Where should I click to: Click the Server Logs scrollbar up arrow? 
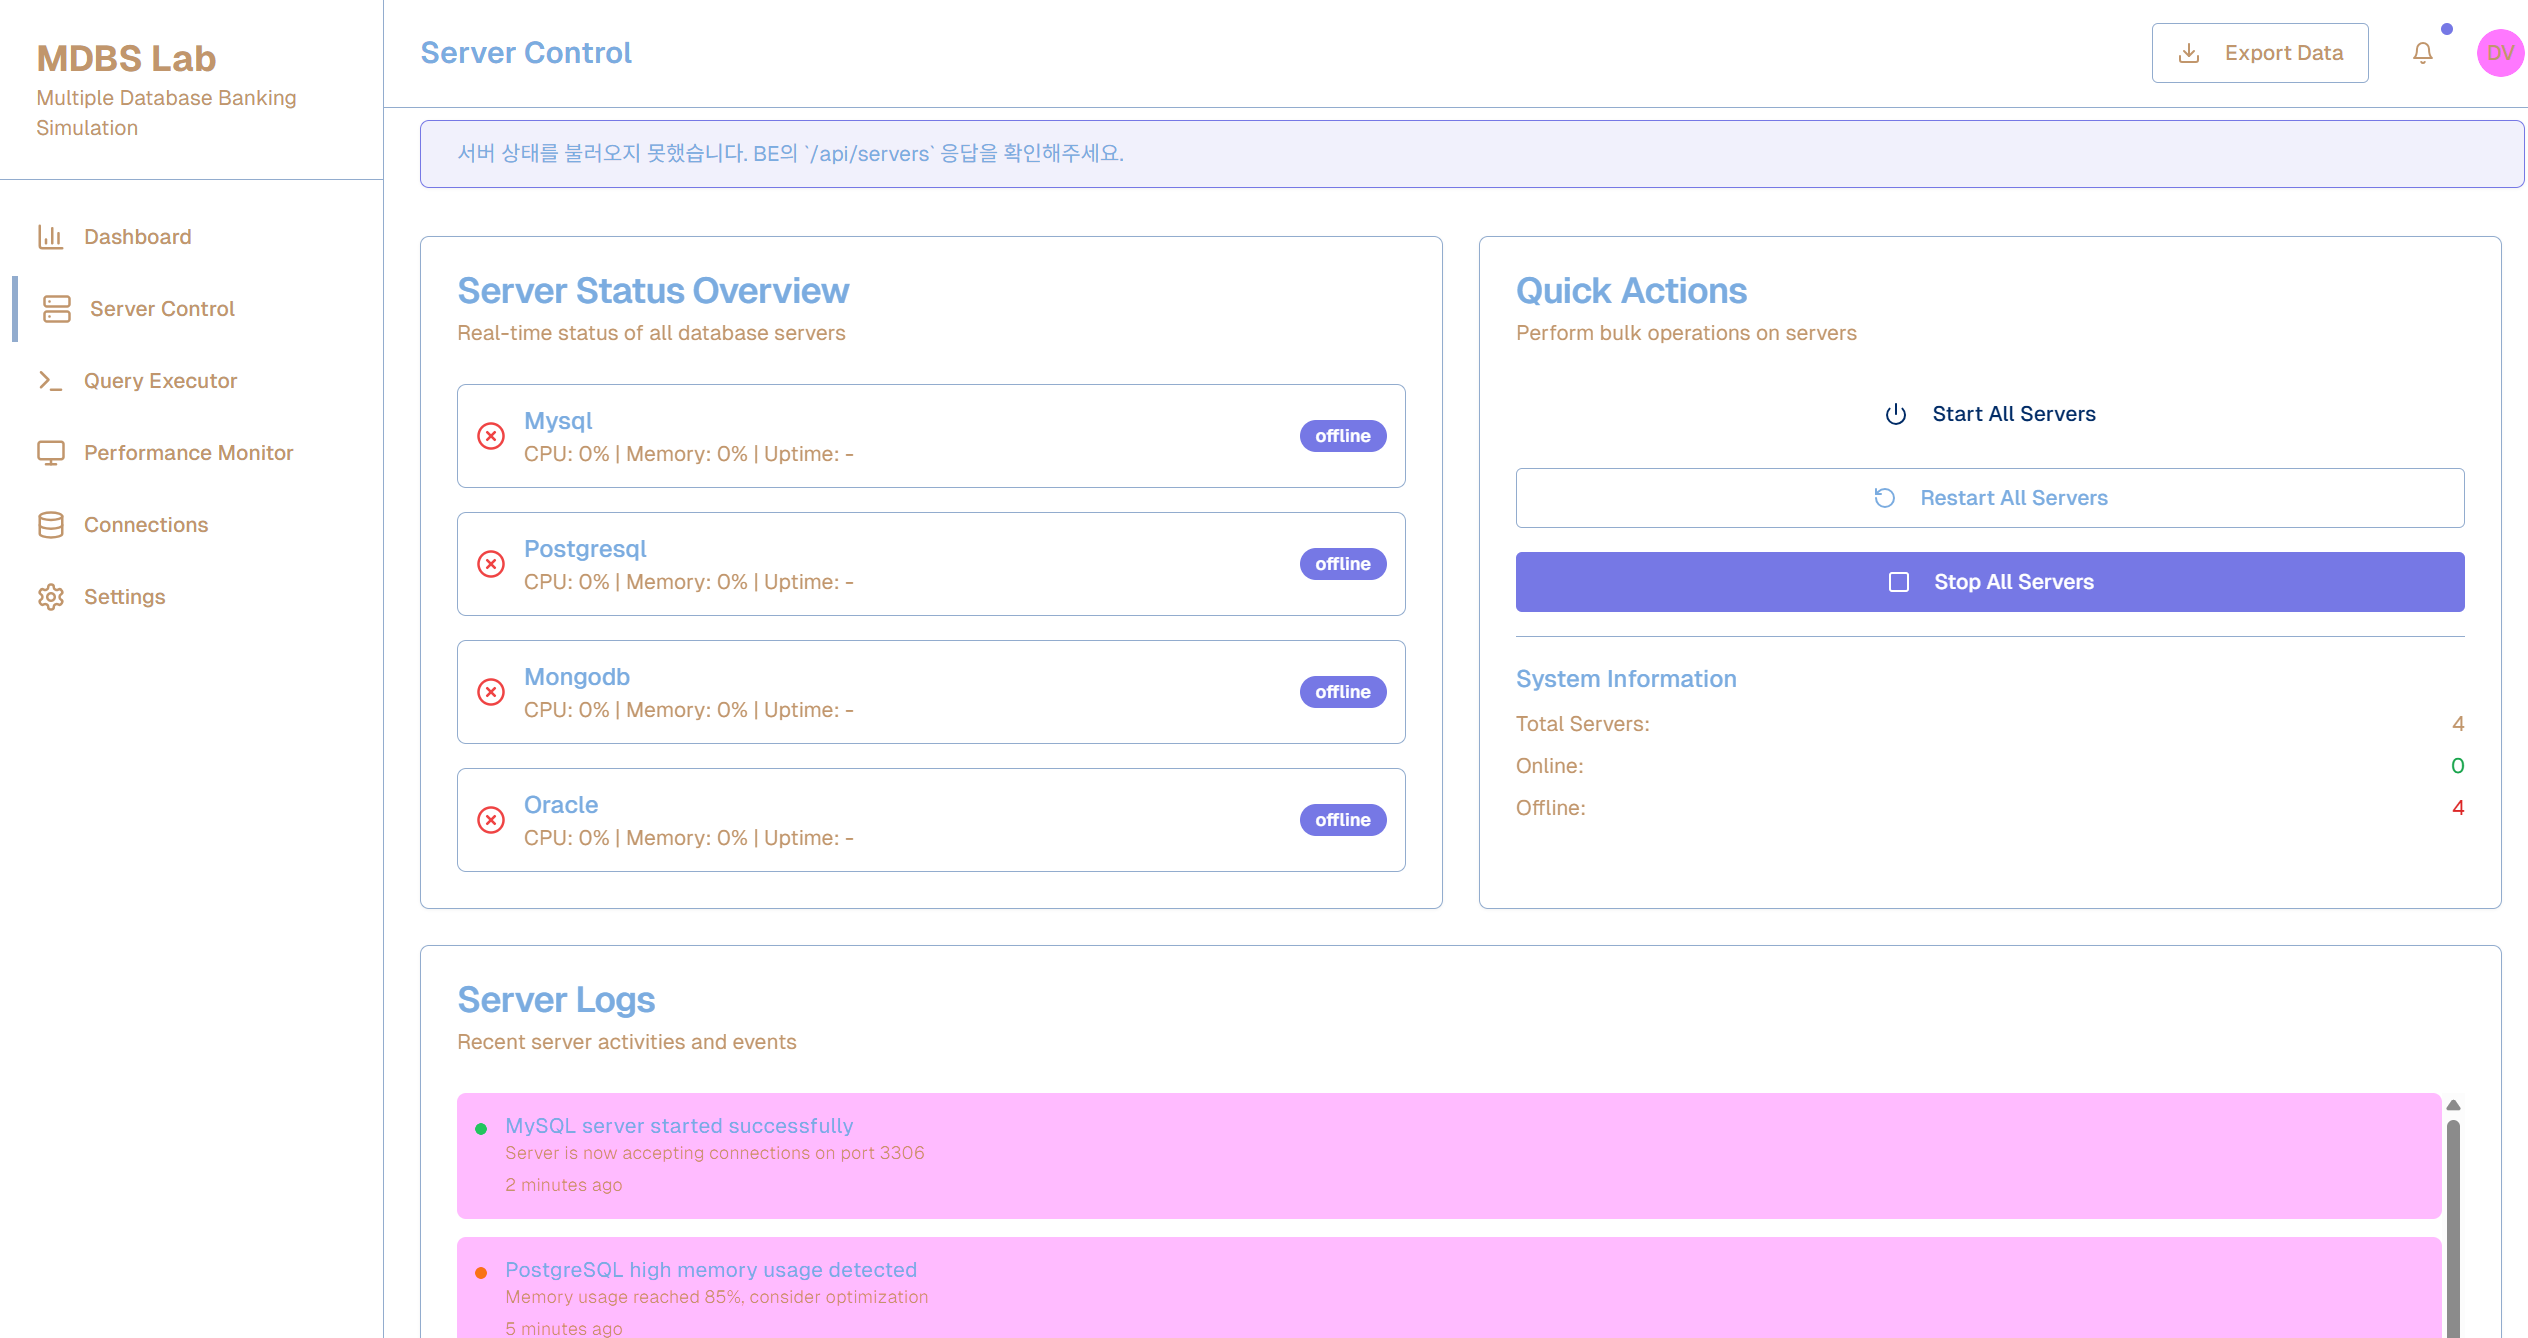tap(2453, 1105)
